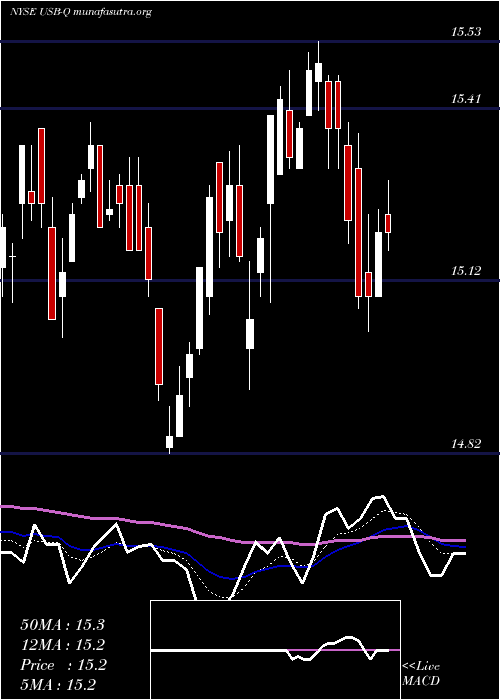Click the 50MA : 15.3 reading
Viewport: 500px width, 700px height.
tap(62, 625)
